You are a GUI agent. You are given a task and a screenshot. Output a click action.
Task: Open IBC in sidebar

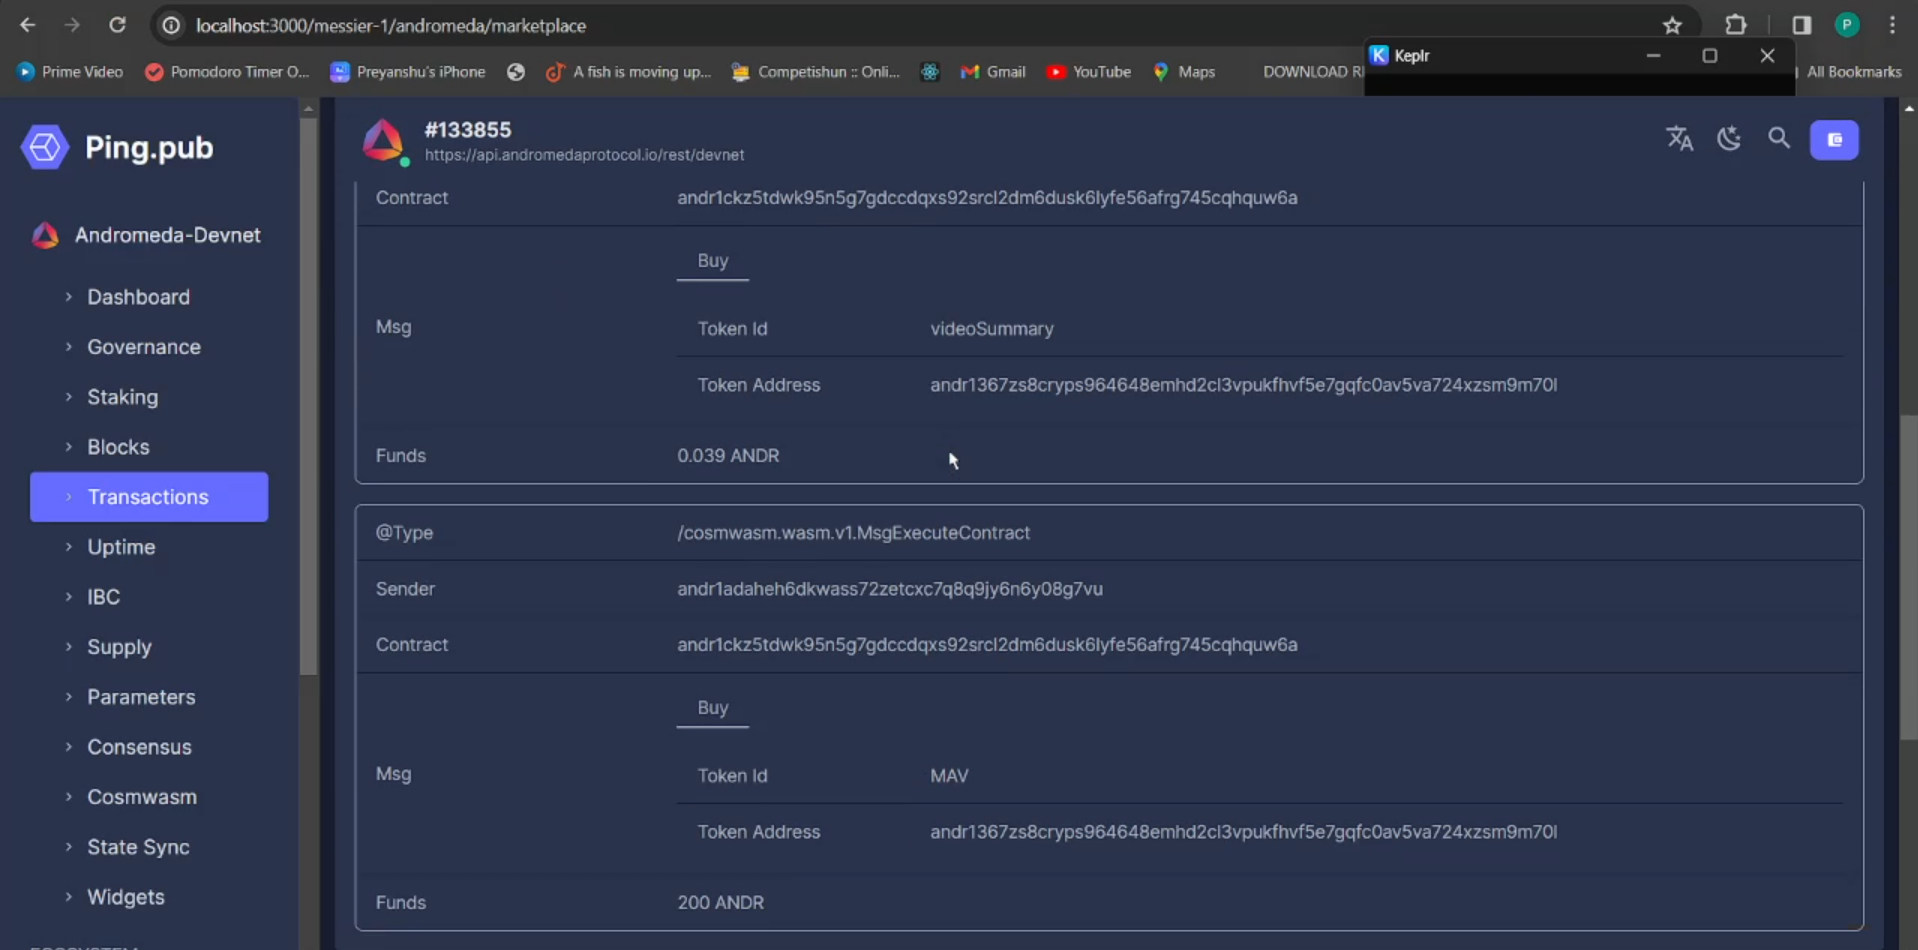click(x=103, y=597)
